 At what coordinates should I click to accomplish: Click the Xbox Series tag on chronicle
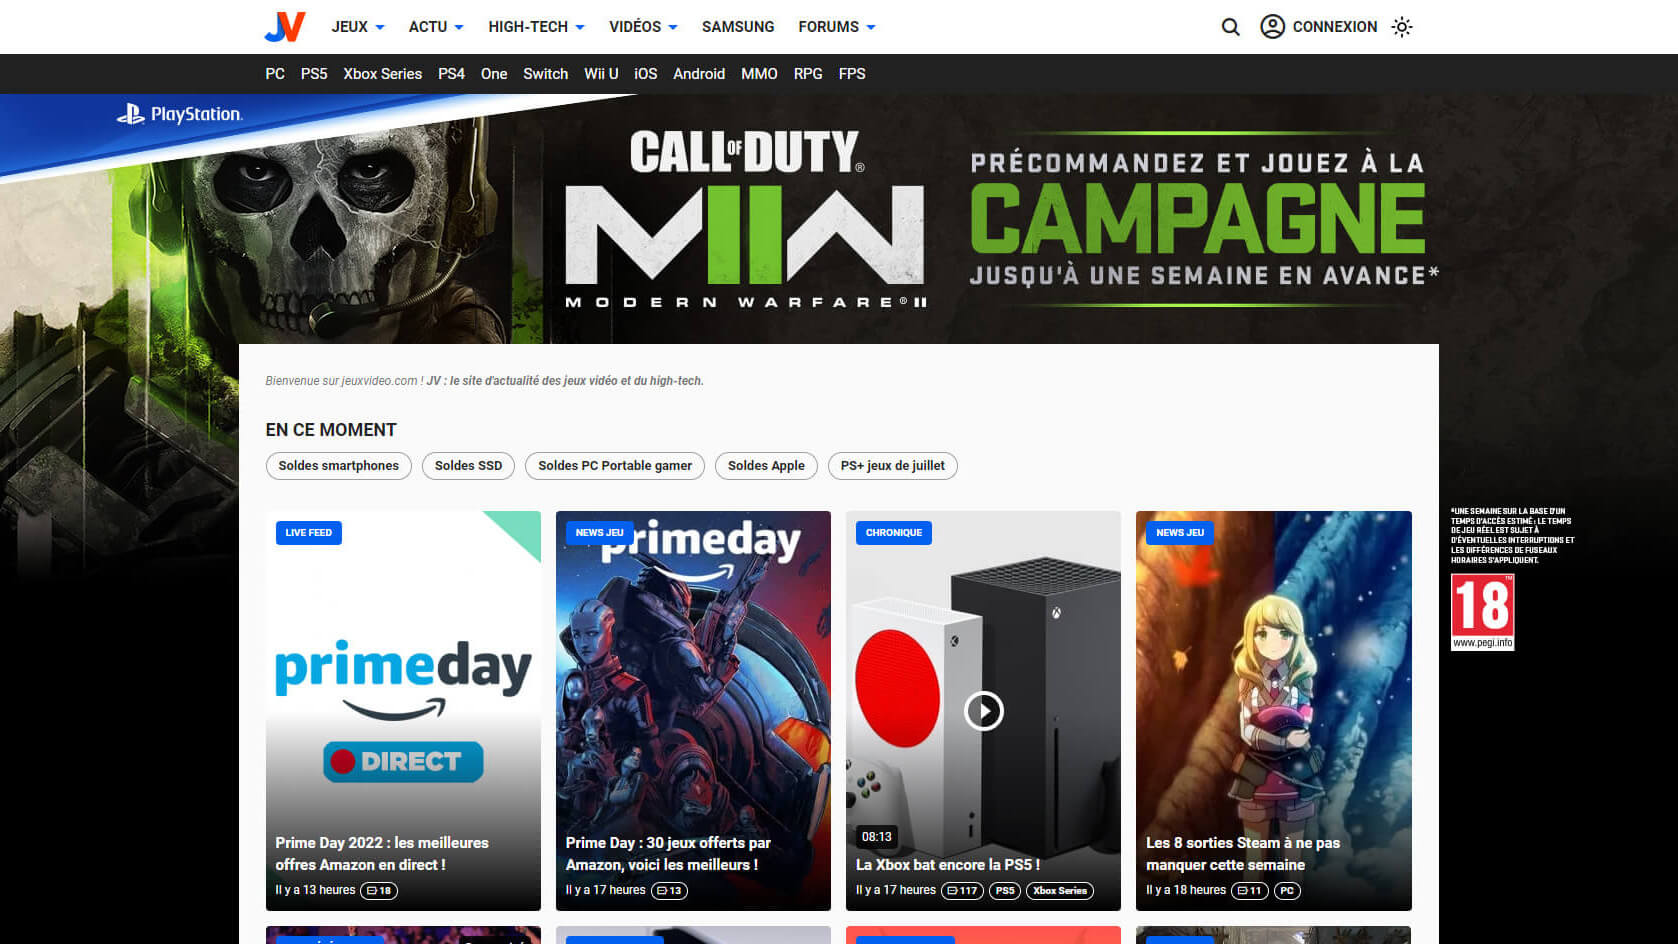coord(1059,890)
